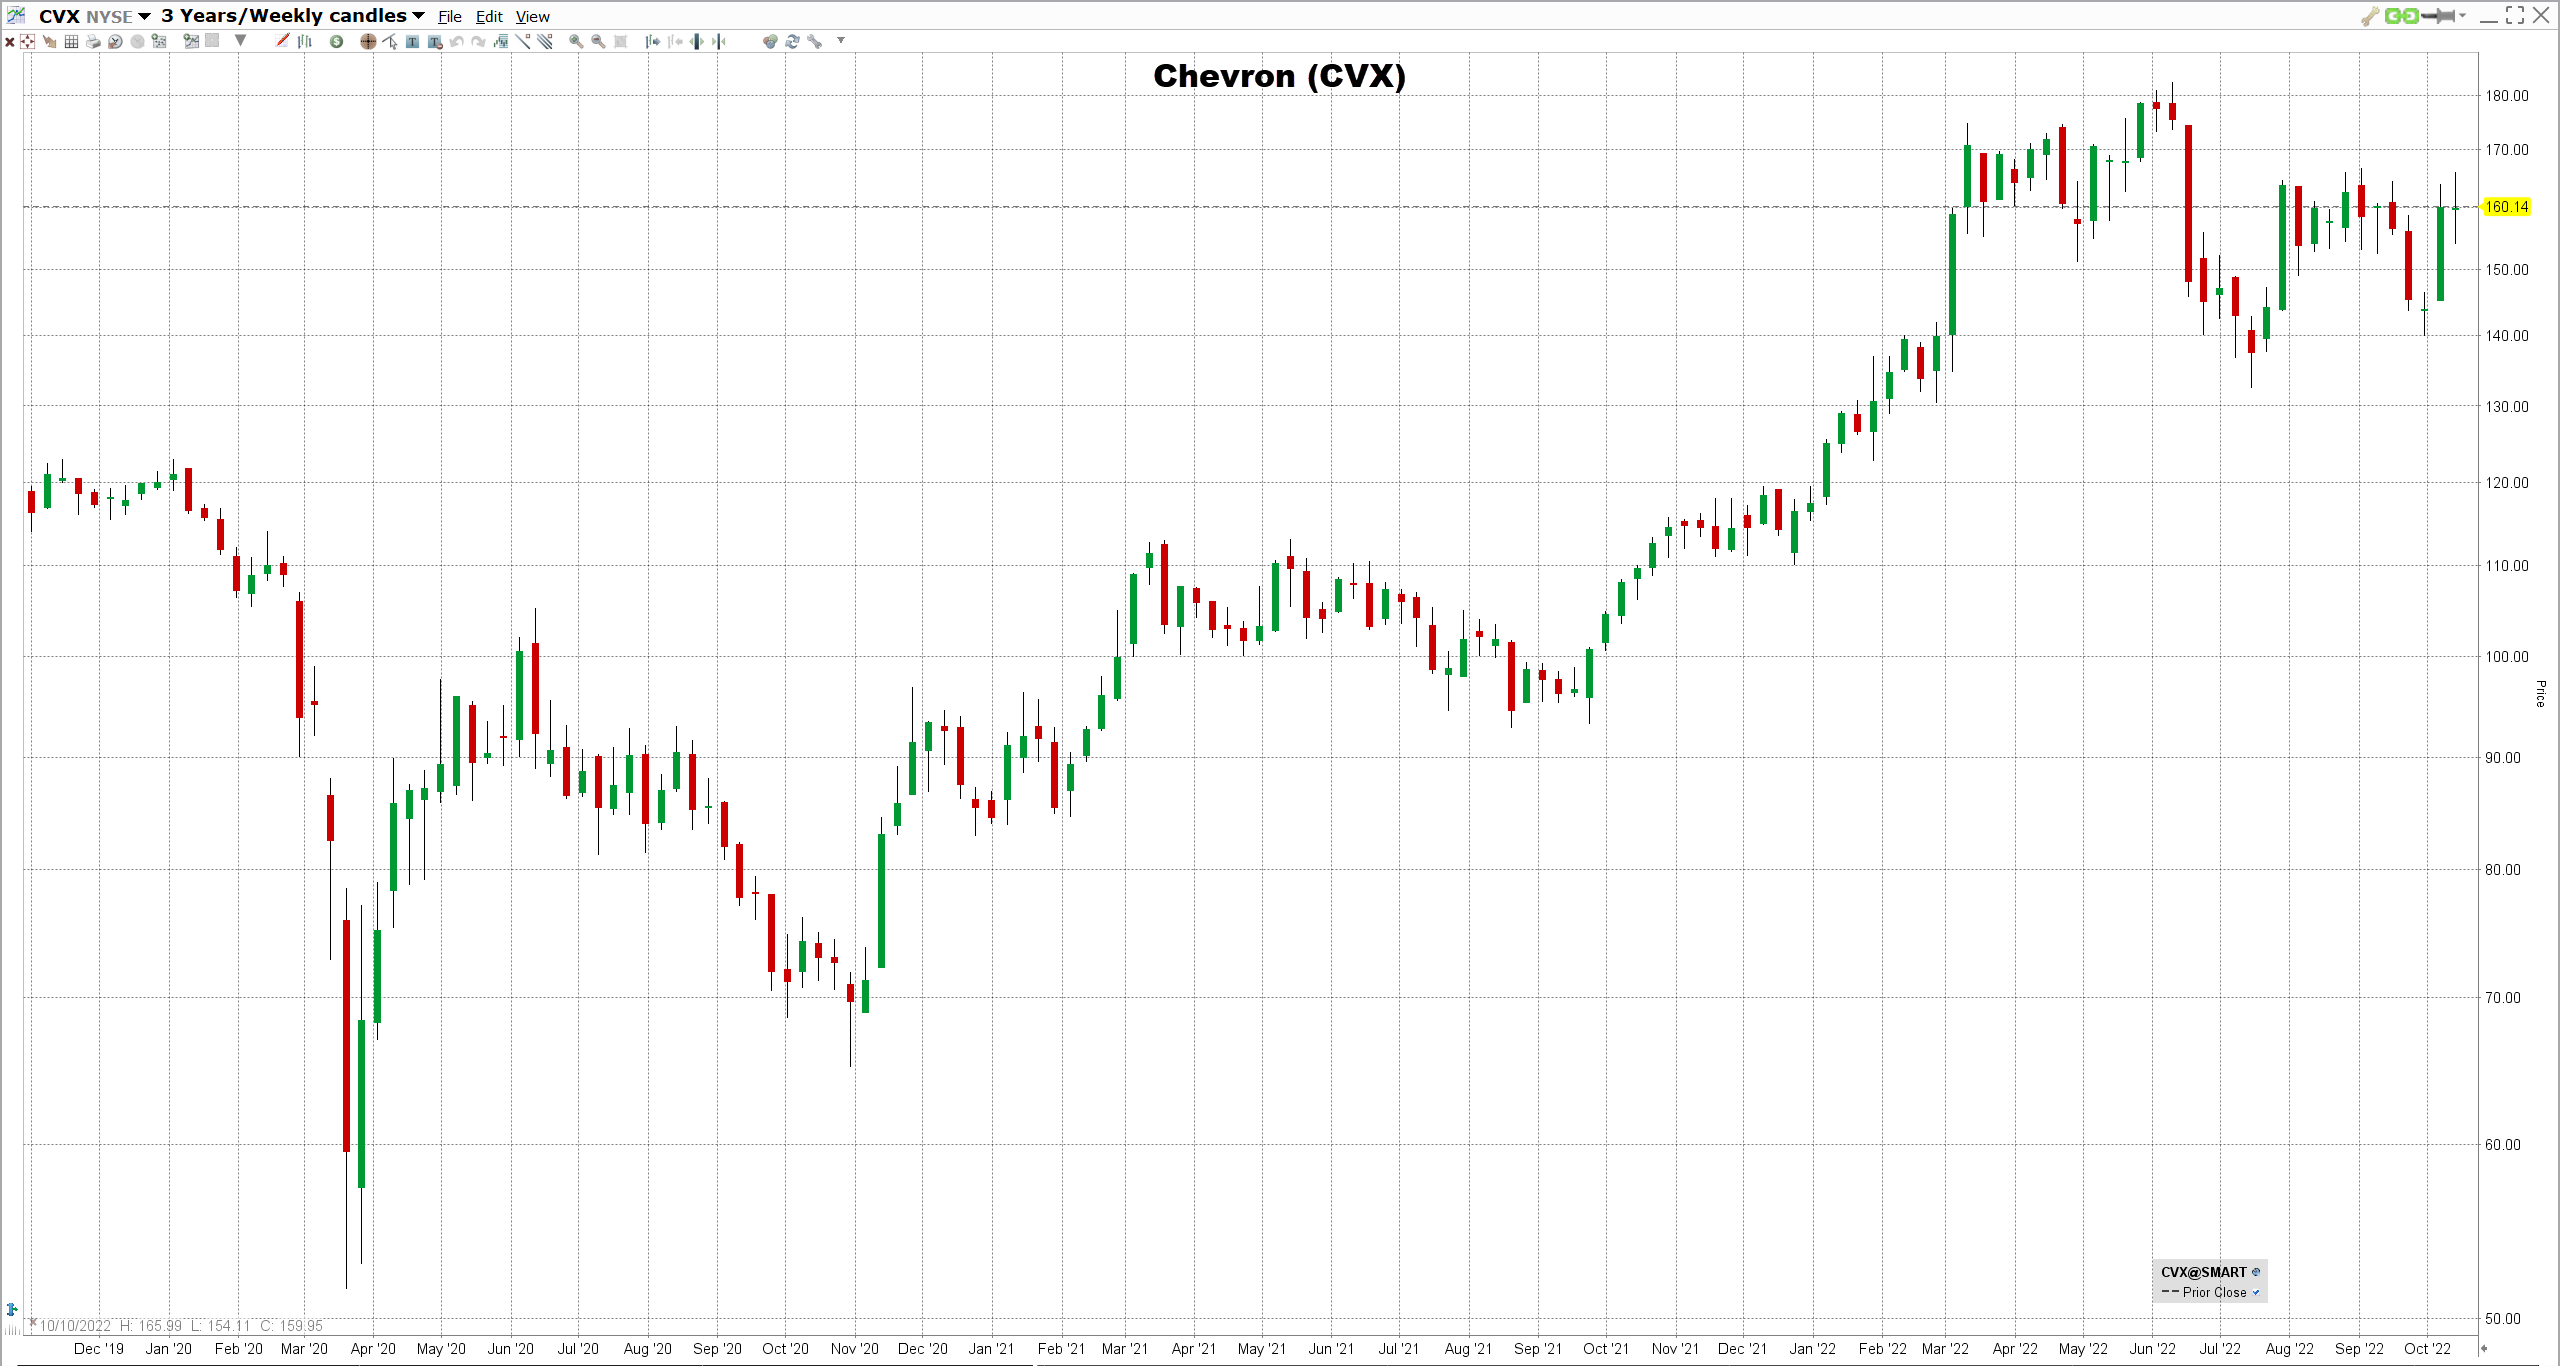The height and width of the screenshot is (1366, 2560).
Task: Click the chart app icon in title bar
Action: tap(16, 15)
